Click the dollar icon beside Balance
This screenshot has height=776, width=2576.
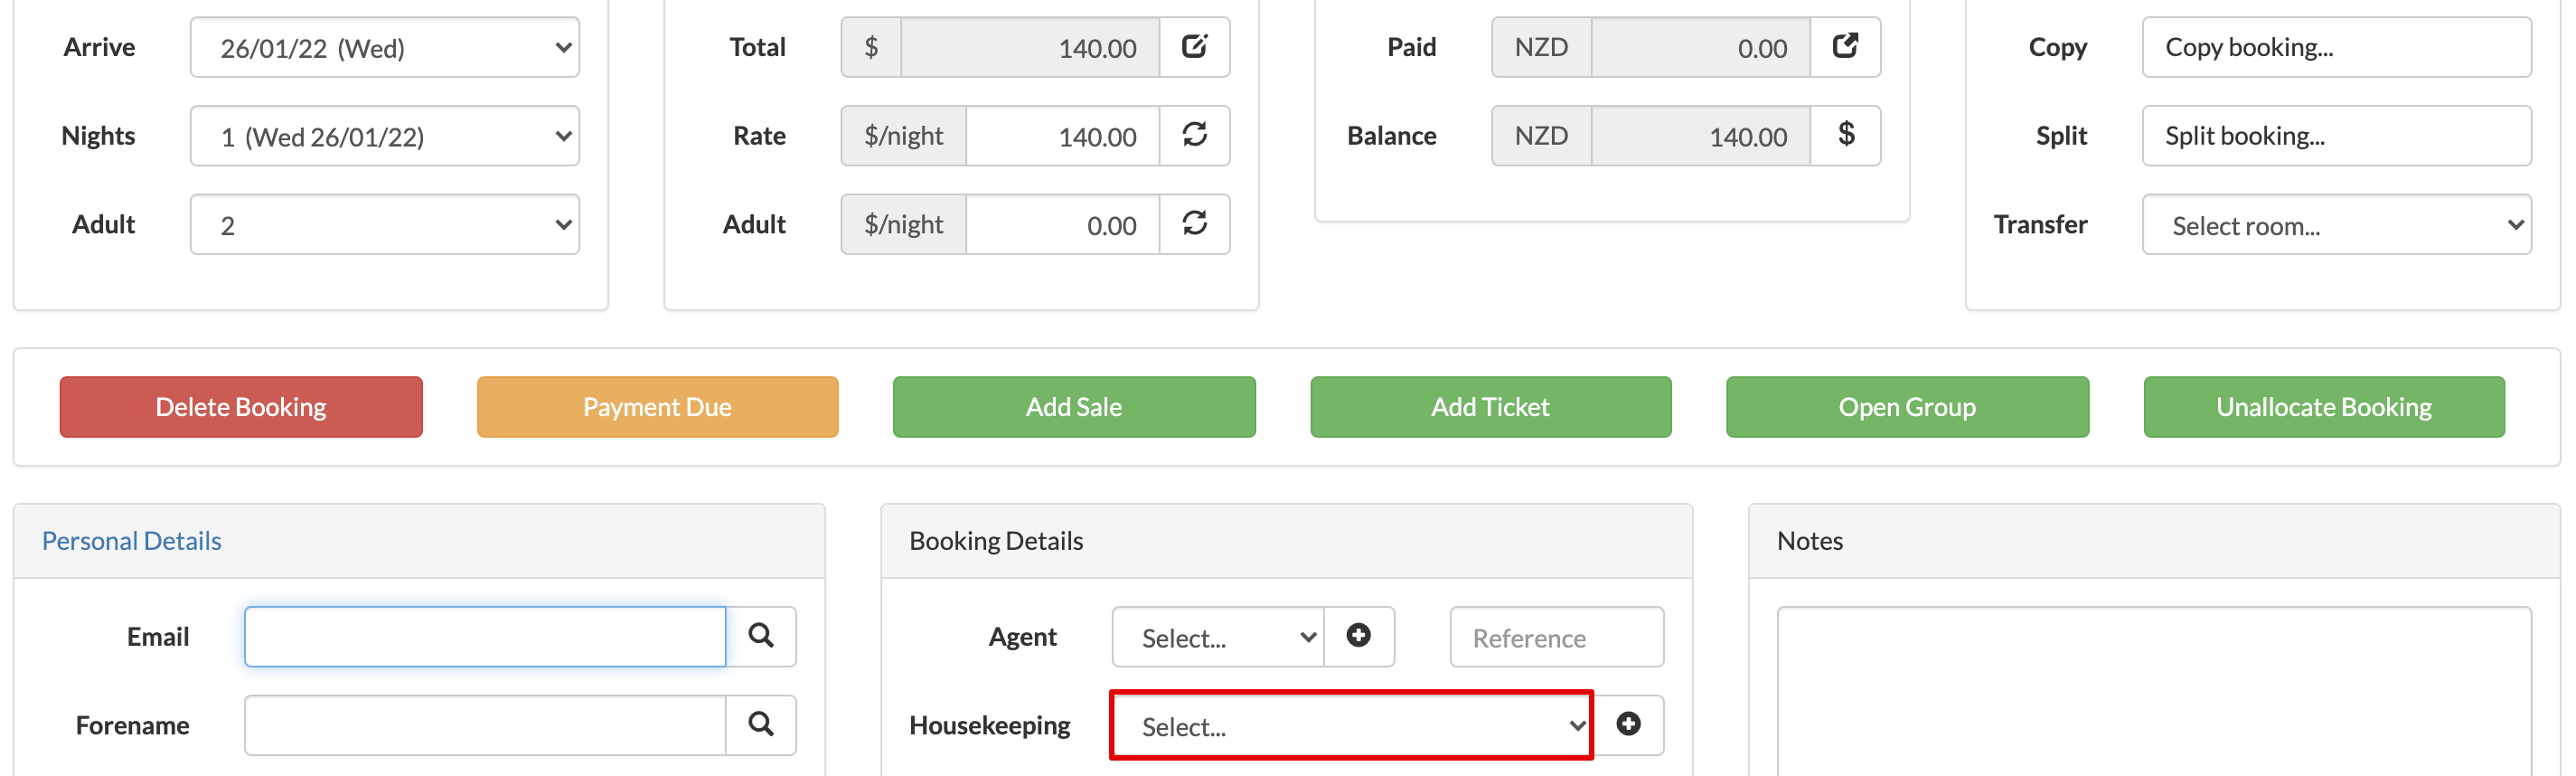pyautogui.click(x=1845, y=135)
